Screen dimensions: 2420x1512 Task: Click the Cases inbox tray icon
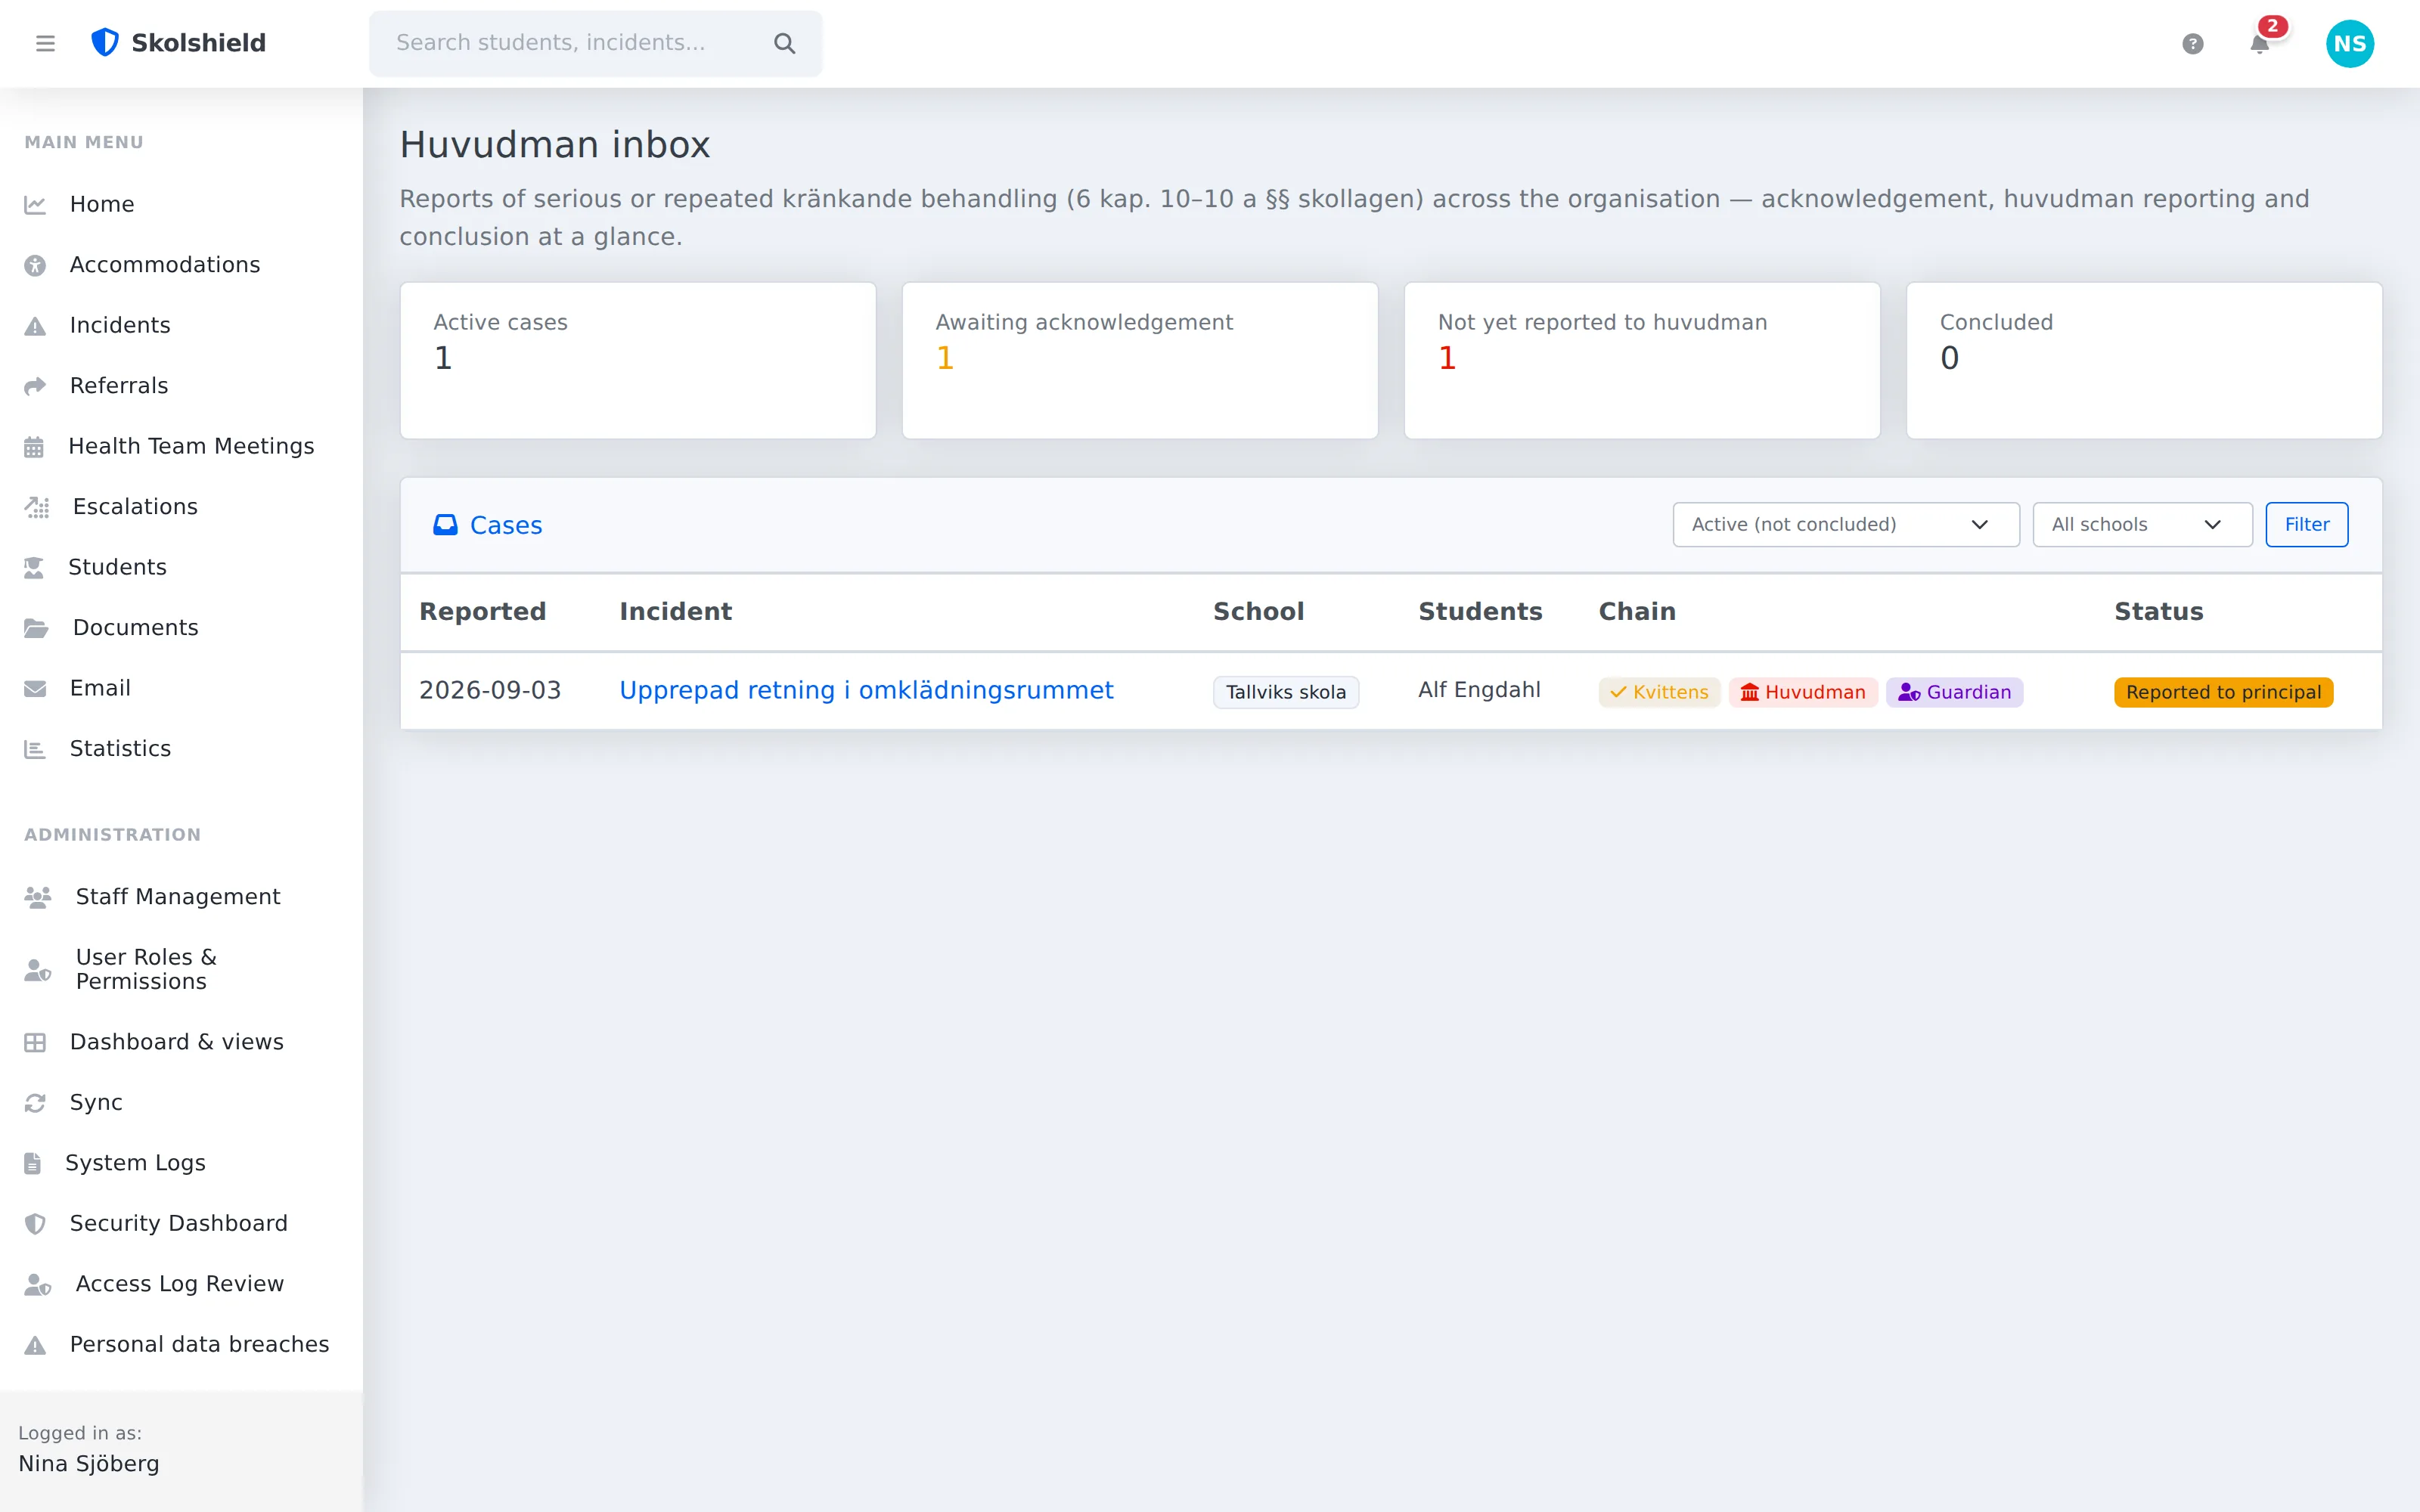445,525
